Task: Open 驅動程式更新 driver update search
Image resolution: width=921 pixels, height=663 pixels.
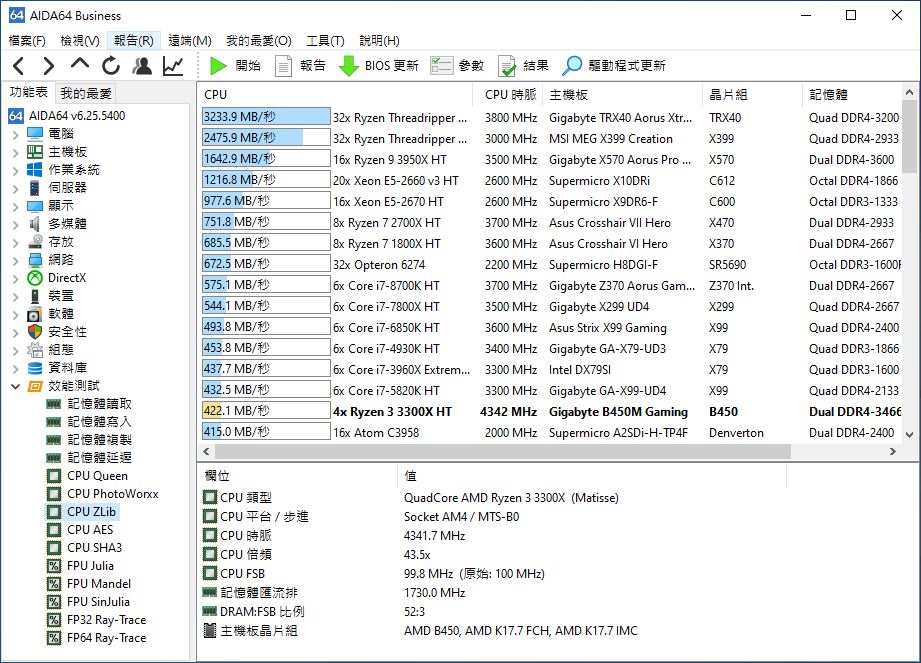Action: (x=613, y=66)
